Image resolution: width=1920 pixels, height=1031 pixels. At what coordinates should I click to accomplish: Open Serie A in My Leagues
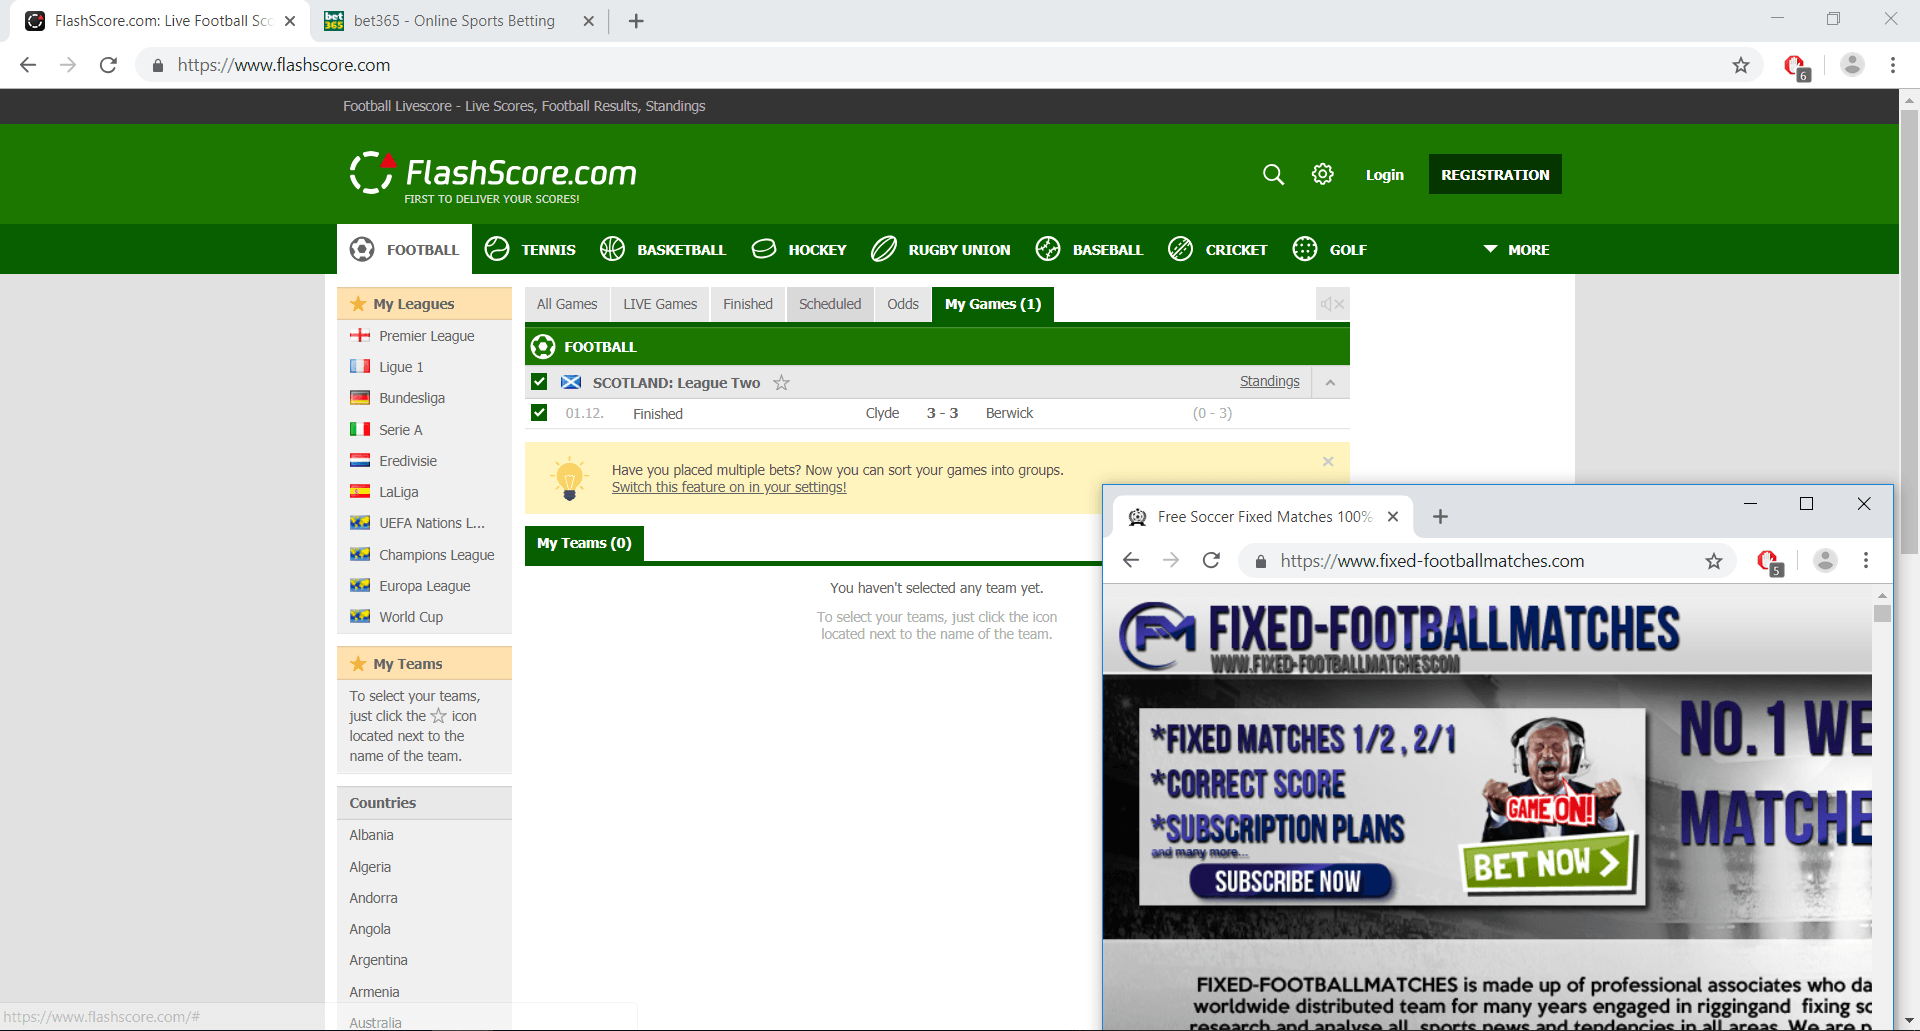[401, 430]
